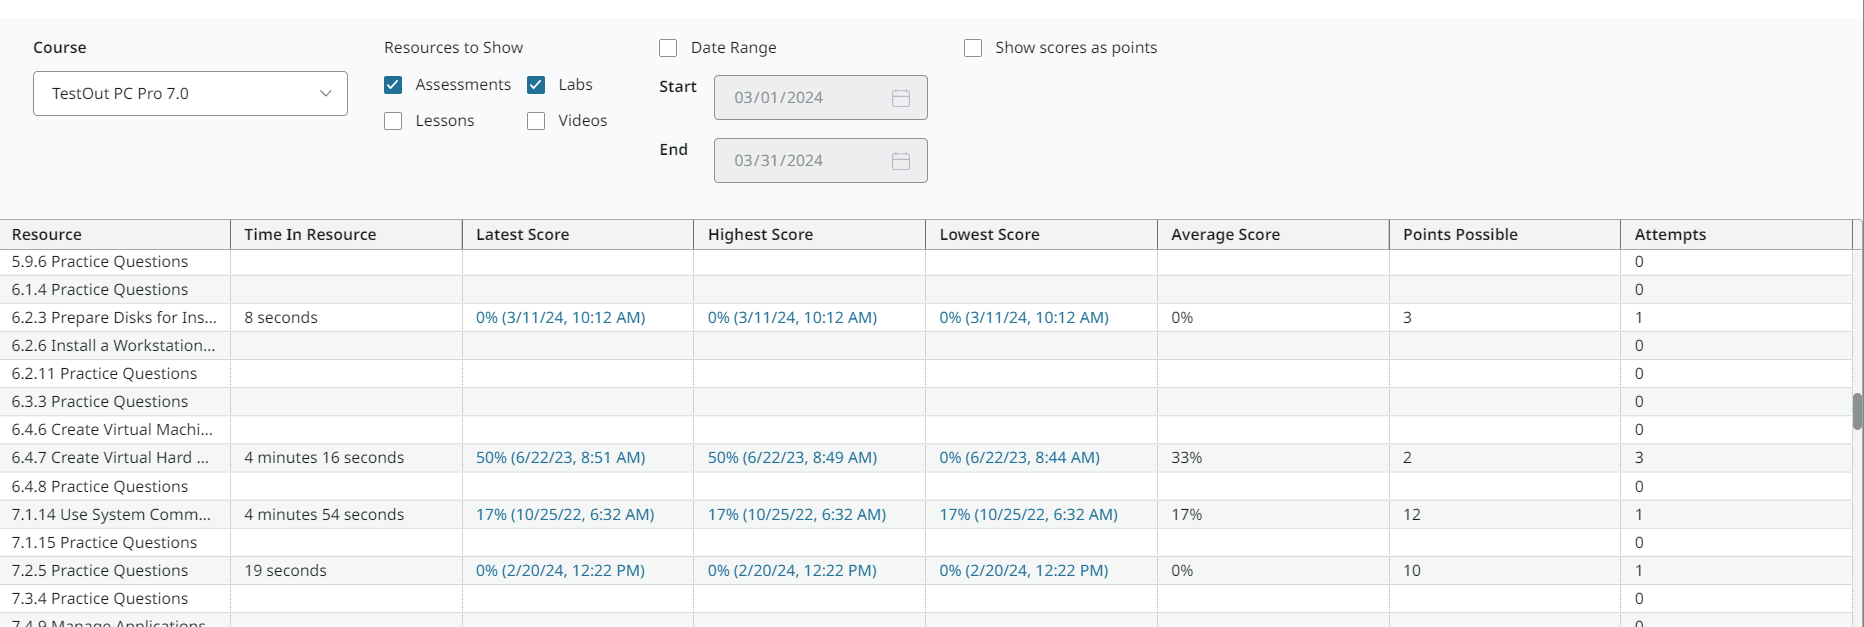Enable the Videos checkbox
This screenshot has height=627, width=1864.
[x=536, y=121]
